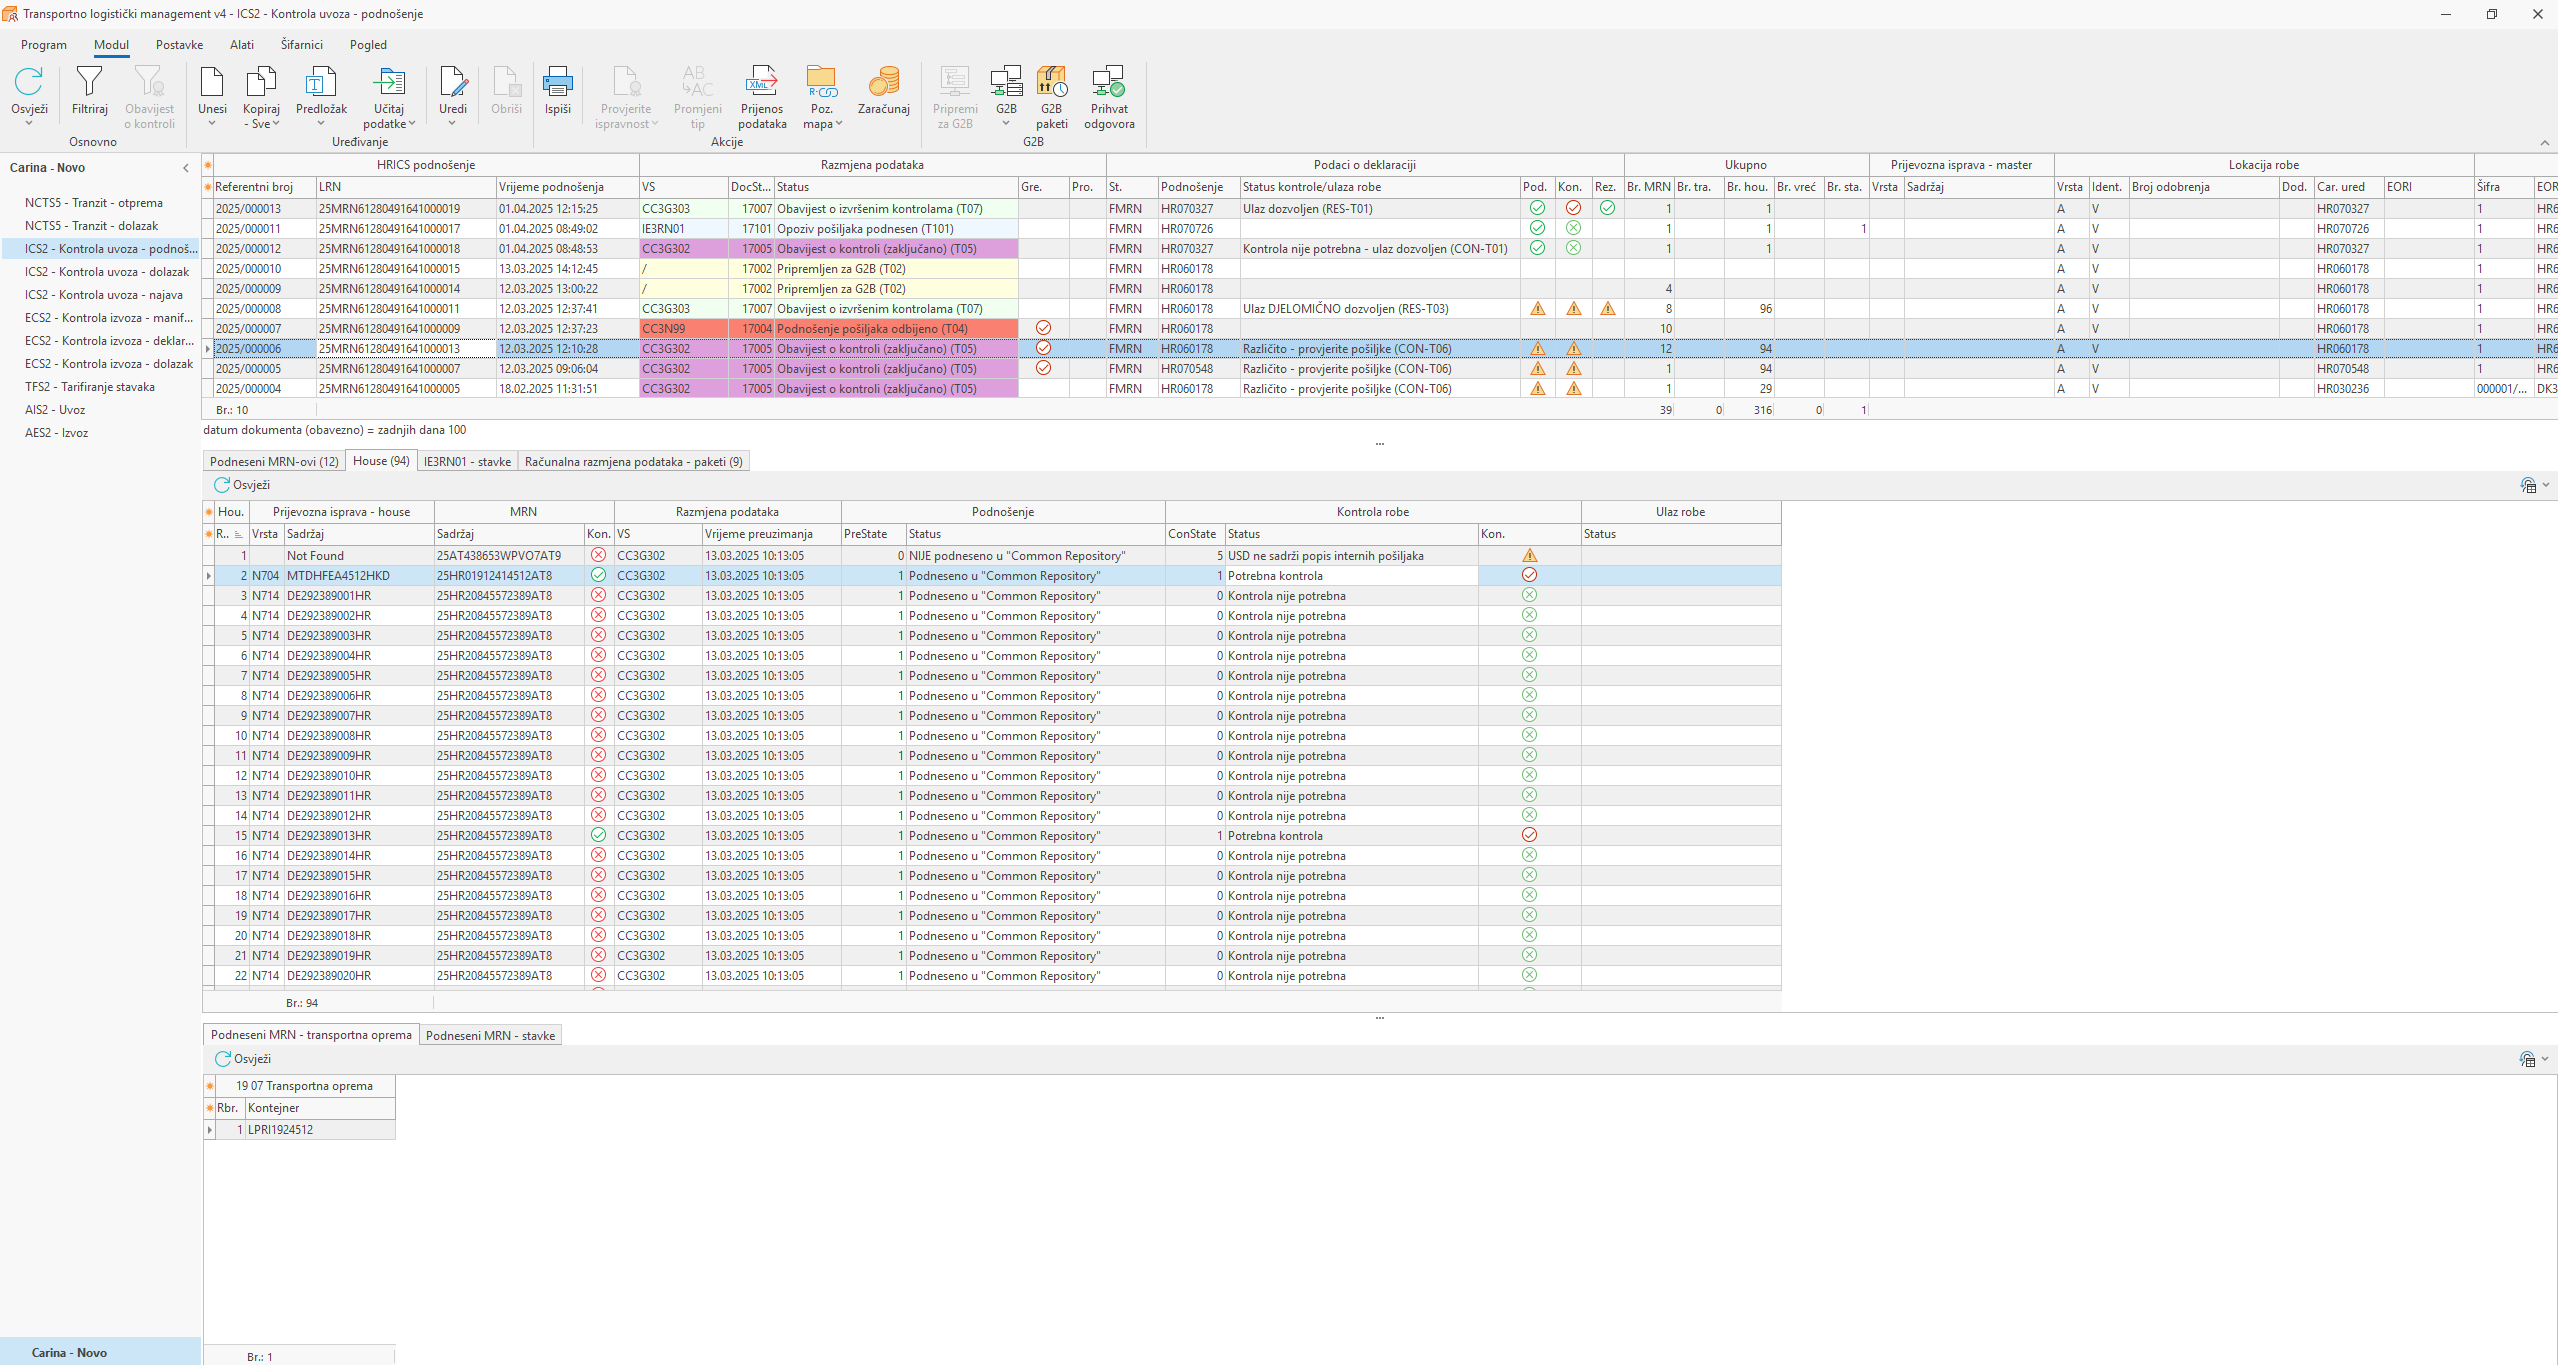The height and width of the screenshot is (1365, 2558).
Task: Open Učitaj podatke dropdown menu
Action: click(411, 124)
